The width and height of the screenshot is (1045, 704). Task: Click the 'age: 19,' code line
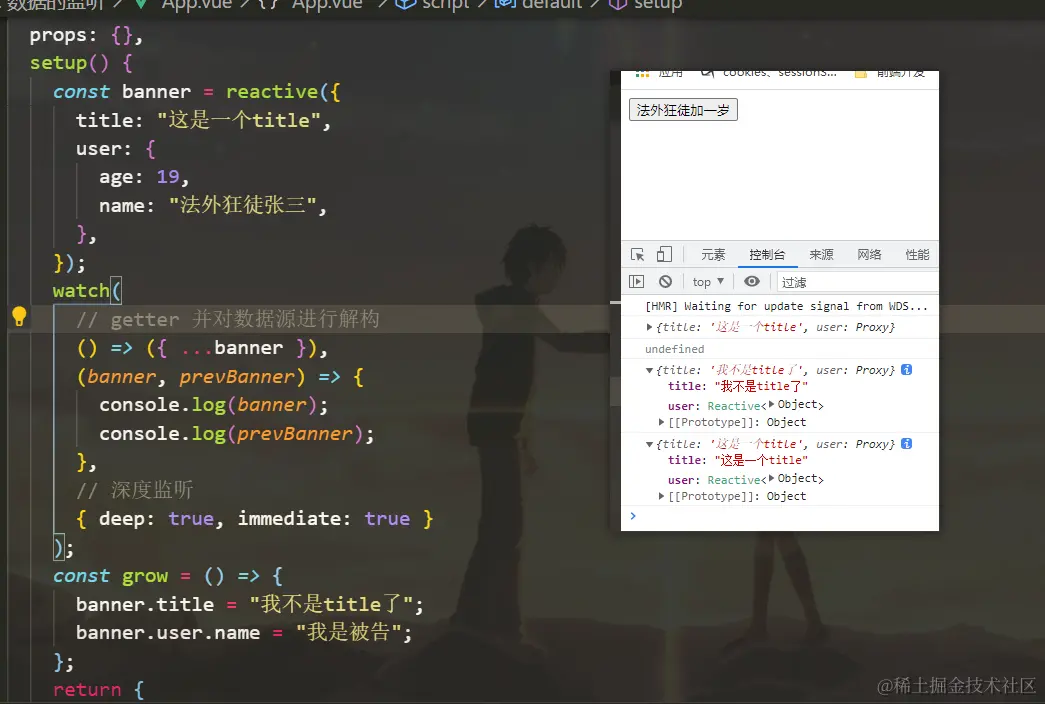144,177
